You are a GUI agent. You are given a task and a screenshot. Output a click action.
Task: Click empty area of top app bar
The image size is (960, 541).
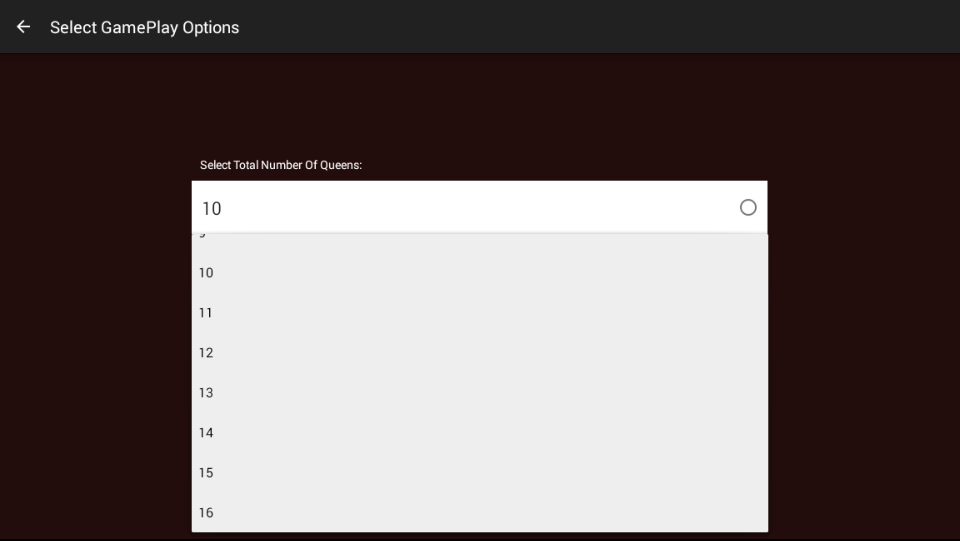tap(600, 27)
